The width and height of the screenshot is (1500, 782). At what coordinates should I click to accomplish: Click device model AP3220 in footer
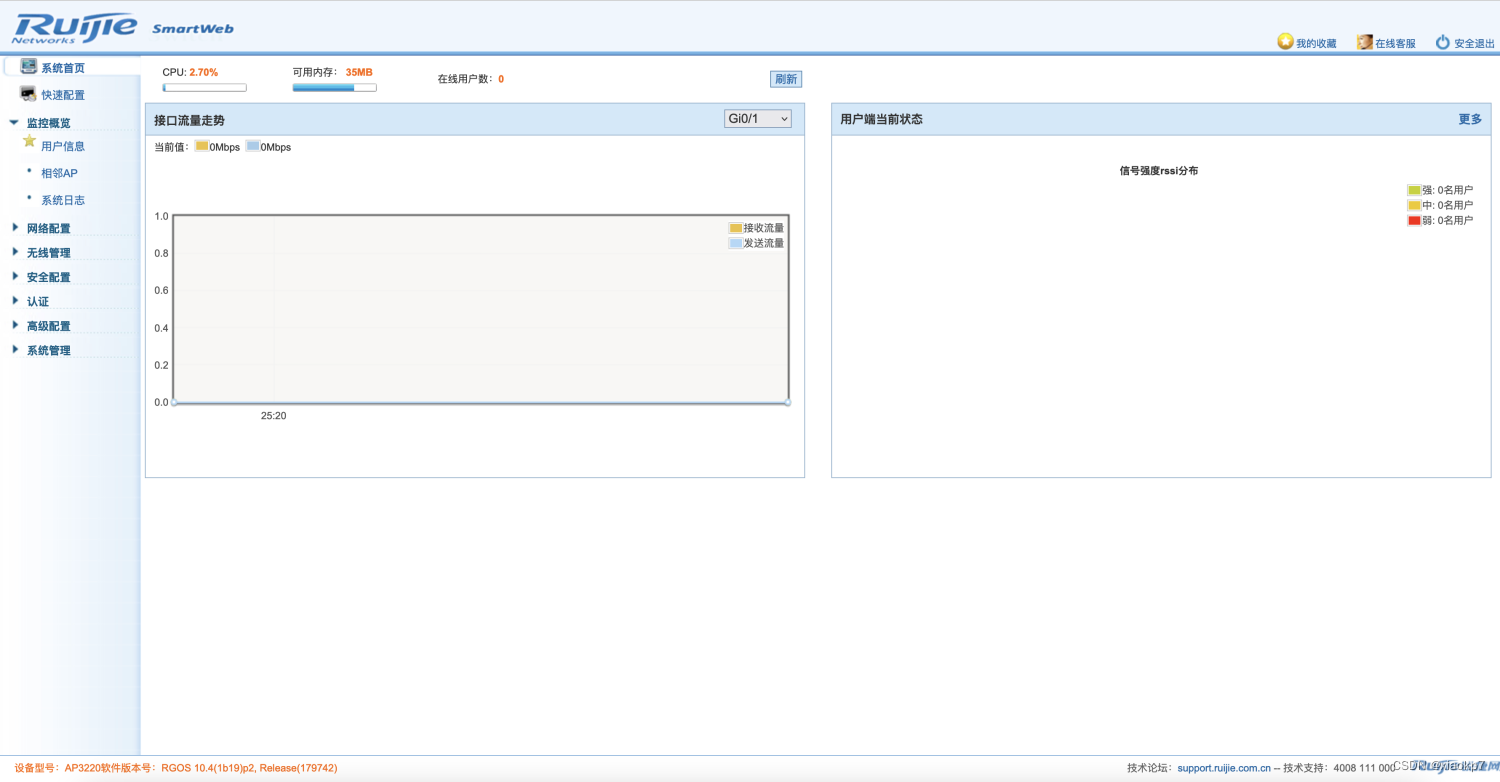click(x=83, y=768)
